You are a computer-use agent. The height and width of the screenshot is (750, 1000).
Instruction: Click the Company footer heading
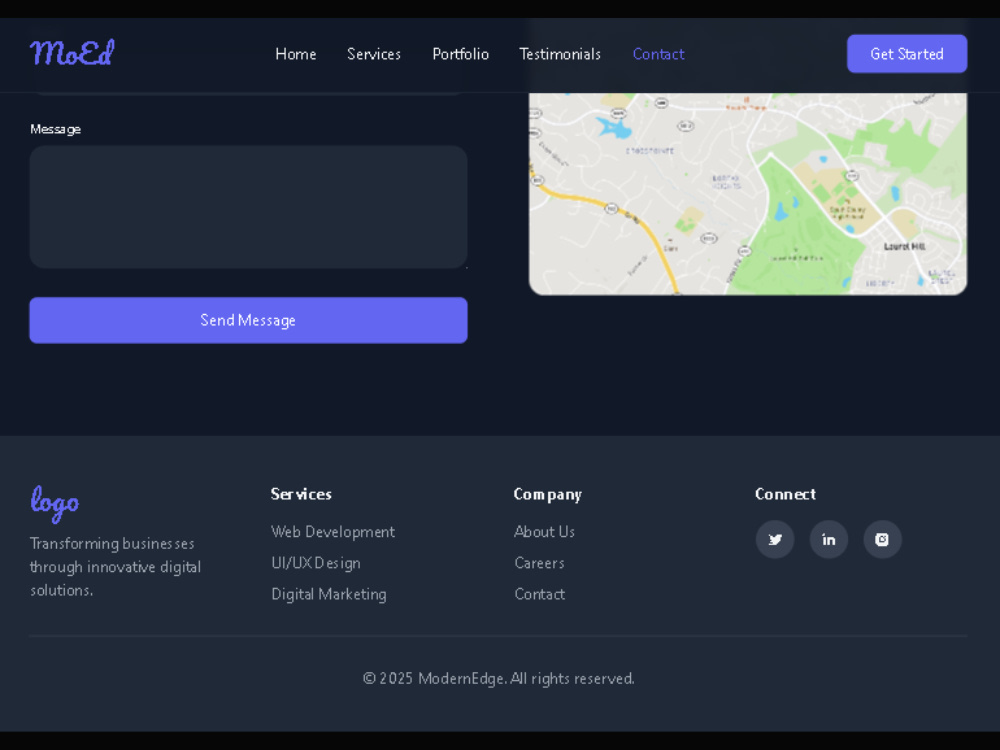[x=548, y=494]
